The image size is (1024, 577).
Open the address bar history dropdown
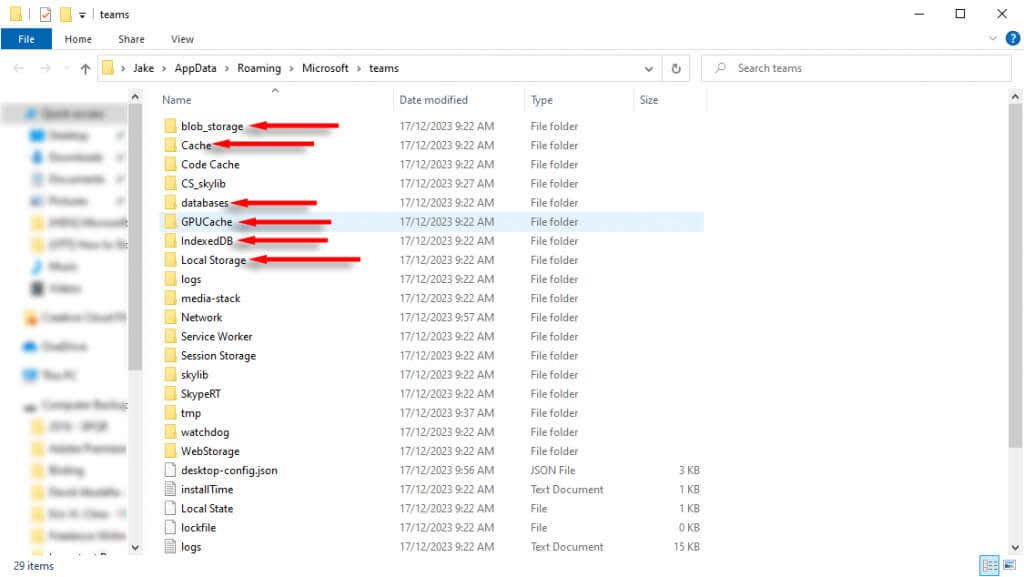[649, 69]
